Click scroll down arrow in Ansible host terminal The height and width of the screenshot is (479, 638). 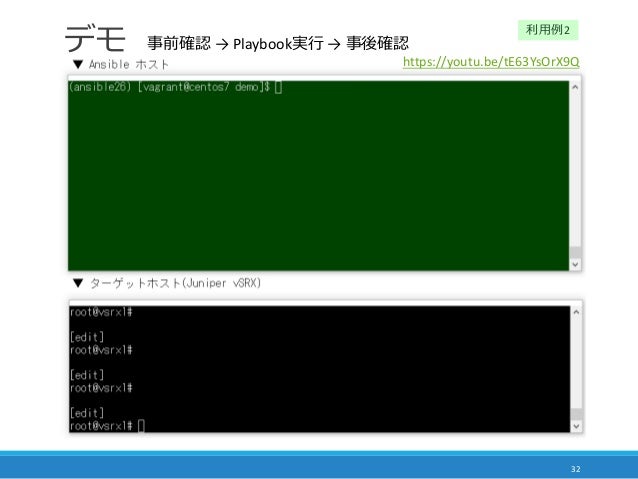(x=575, y=264)
